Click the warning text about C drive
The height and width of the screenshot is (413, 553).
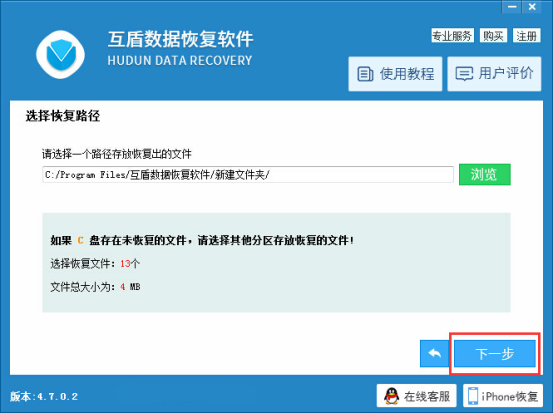[x=202, y=241]
